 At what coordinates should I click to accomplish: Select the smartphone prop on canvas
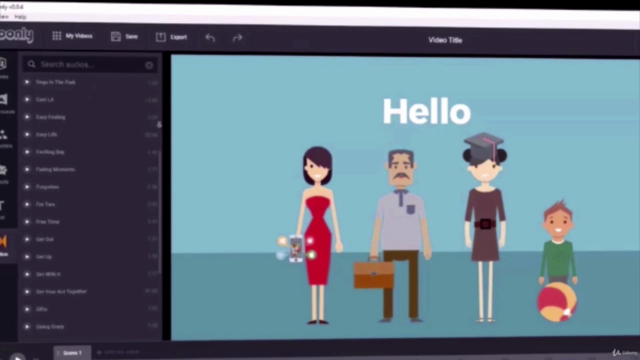coord(296,249)
